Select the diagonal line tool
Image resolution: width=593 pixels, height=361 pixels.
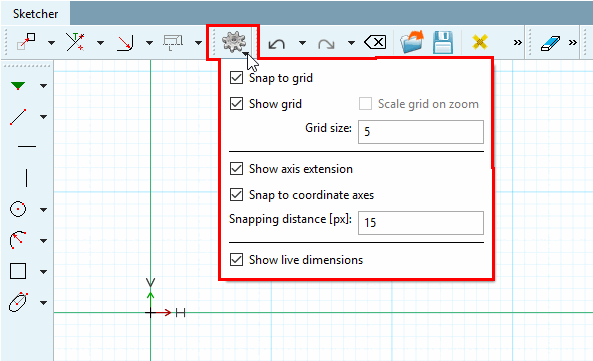point(18,117)
